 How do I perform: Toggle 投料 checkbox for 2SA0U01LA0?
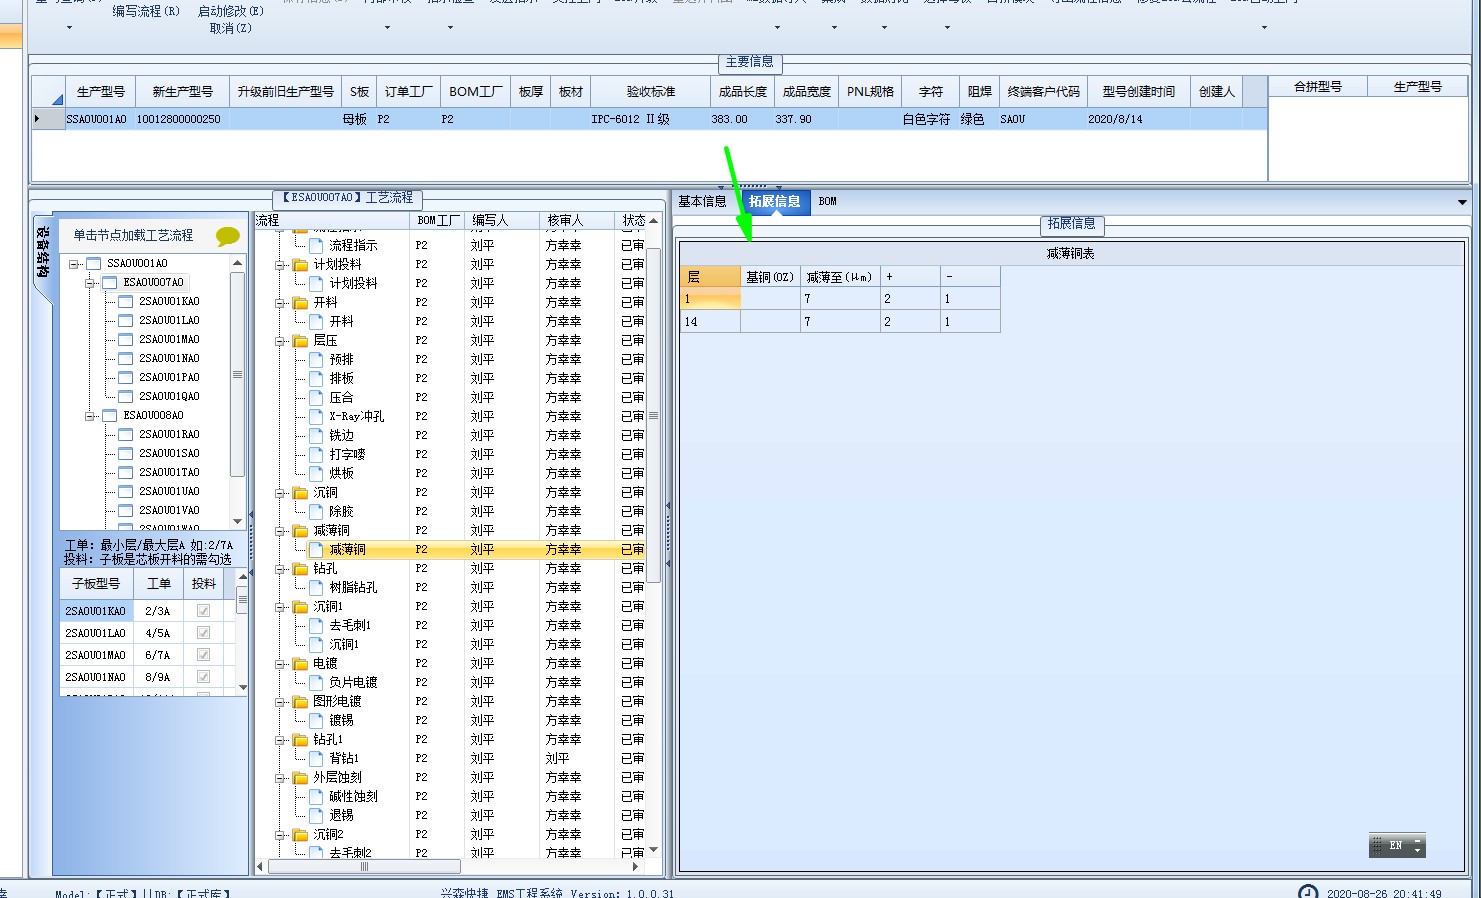[x=204, y=633]
